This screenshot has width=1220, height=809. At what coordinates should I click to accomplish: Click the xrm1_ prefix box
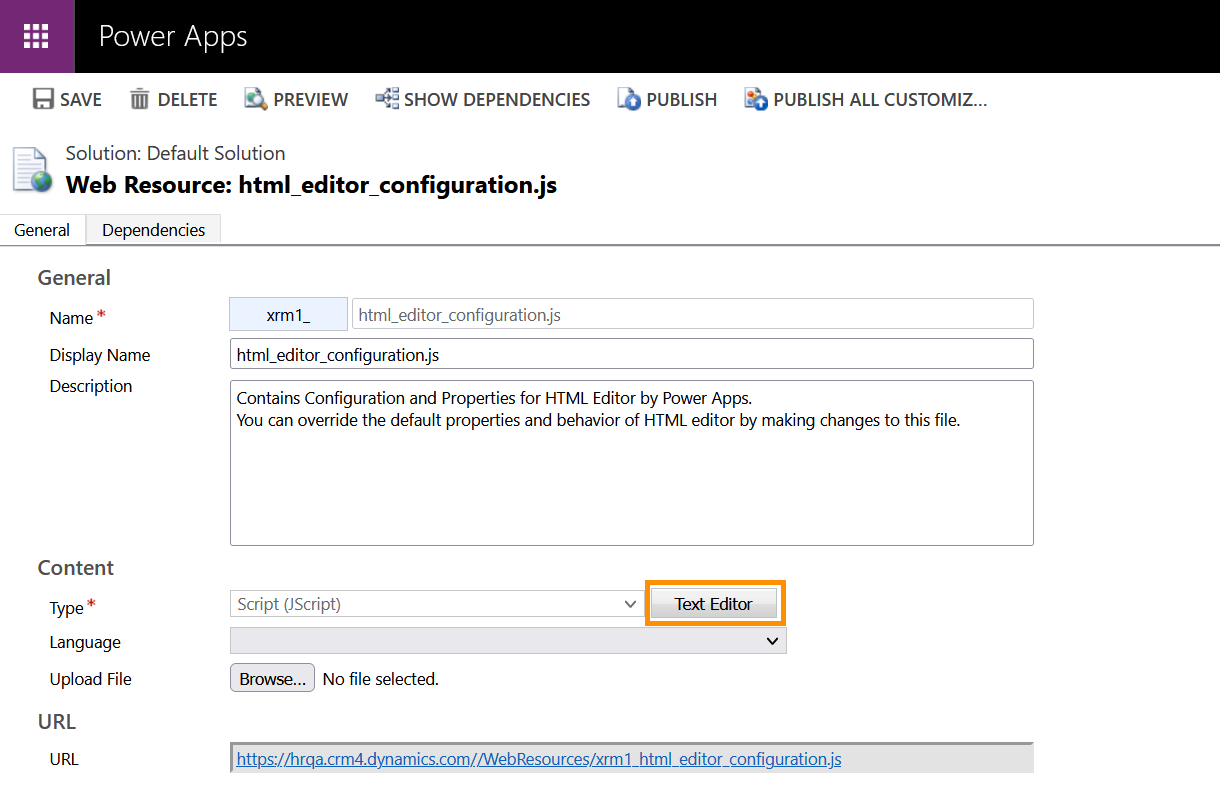coord(288,314)
